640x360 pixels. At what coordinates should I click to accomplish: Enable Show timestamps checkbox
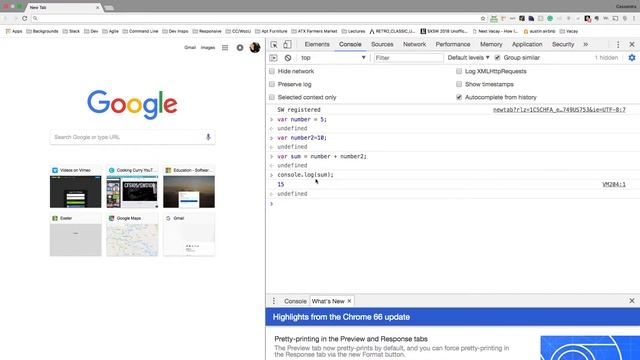click(459, 84)
